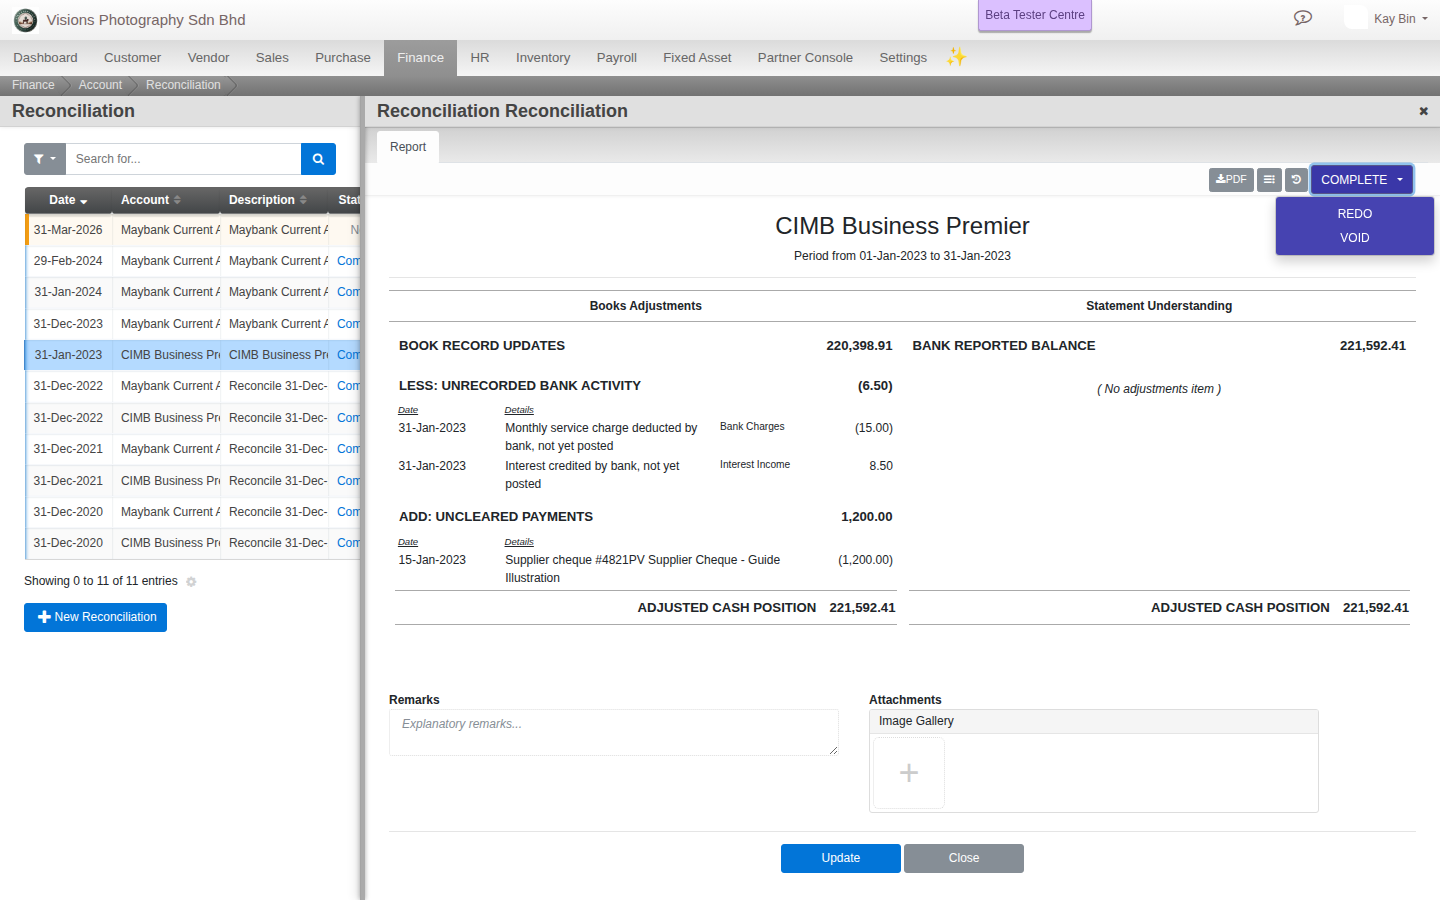This screenshot has height=900, width=1440.
Task: Click the Visions Photography company logo
Action: click(26, 20)
